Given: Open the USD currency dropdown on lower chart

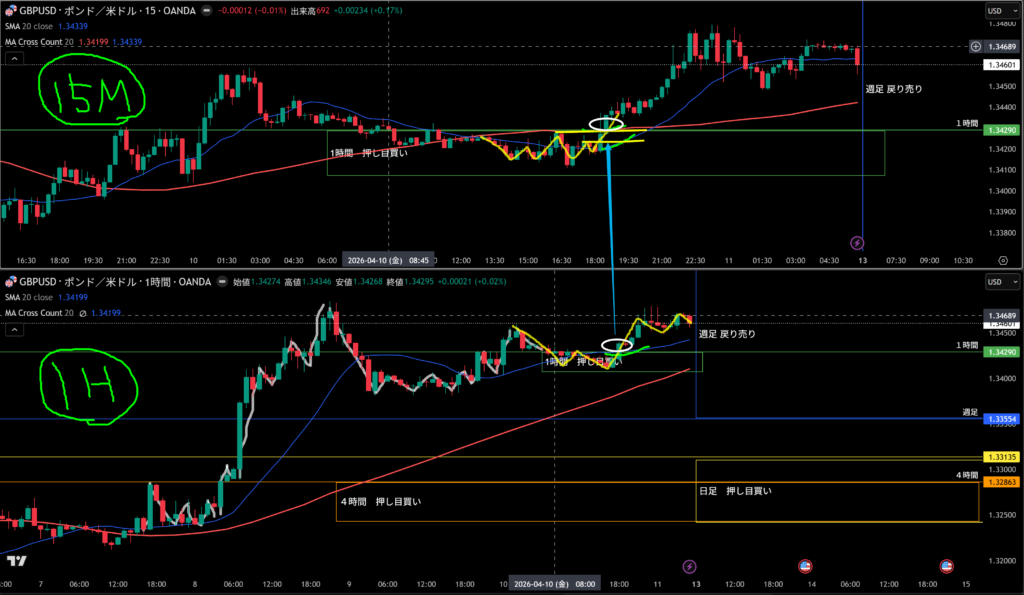Looking at the screenshot, I should pos(996,282).
